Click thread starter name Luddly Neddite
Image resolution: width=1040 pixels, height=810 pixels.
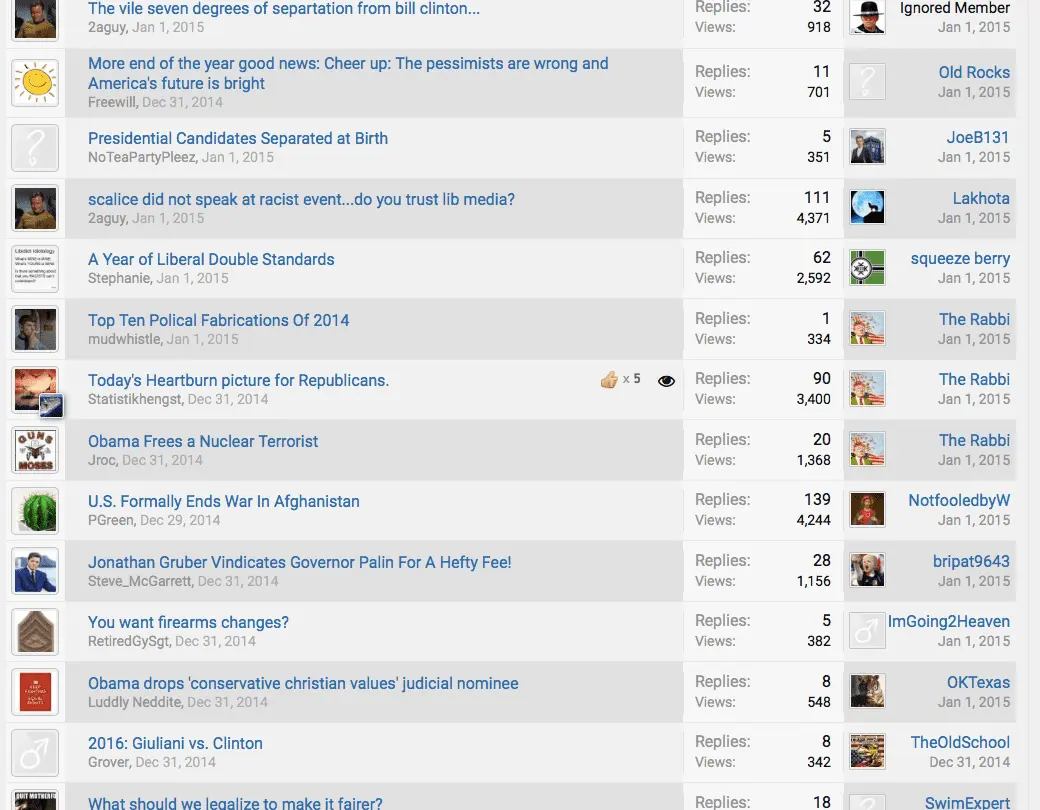tap(135, 702)
